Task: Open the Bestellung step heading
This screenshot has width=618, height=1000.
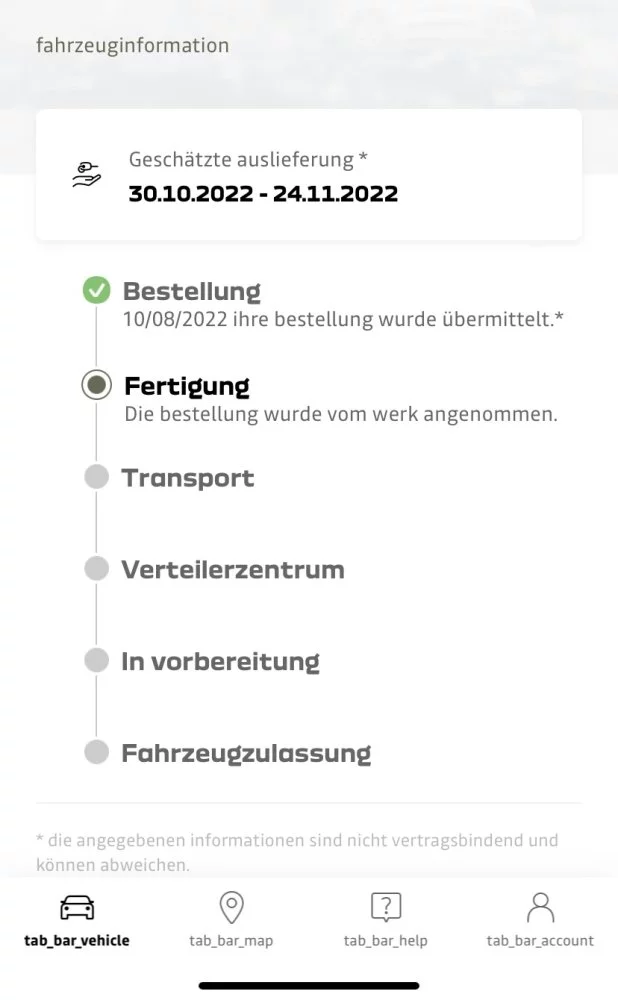Action: click(x=192, y=291)
